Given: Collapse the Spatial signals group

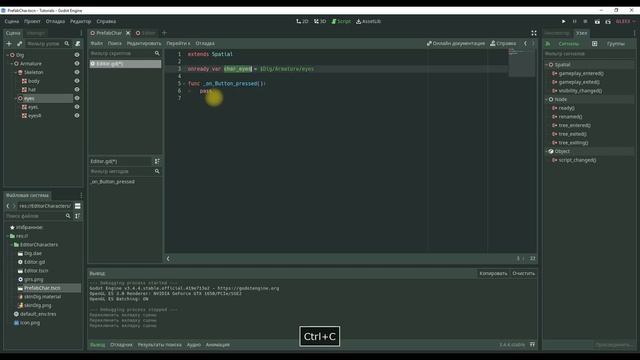Looking at the screenshot, I should point(547,64).
